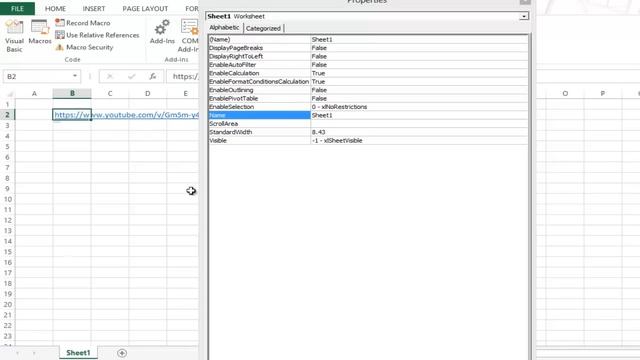Select row 2 header
640x360 pixels.
[7, 115]
